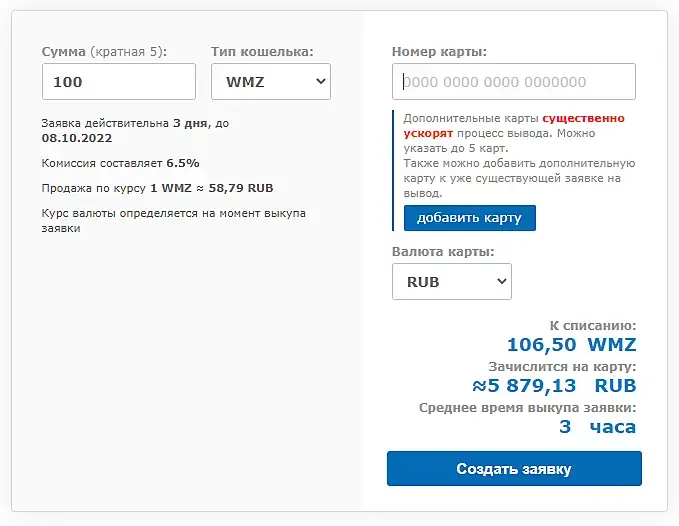The height and width of the screenshot is (526, 679).
Task: Click the Создать заявку button
Action: [514, 468]
